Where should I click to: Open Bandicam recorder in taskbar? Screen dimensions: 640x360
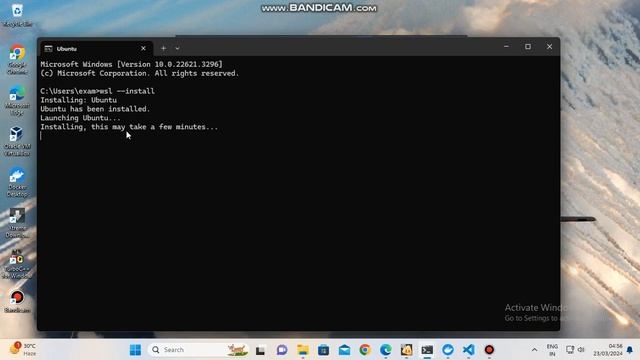point(489,350)
